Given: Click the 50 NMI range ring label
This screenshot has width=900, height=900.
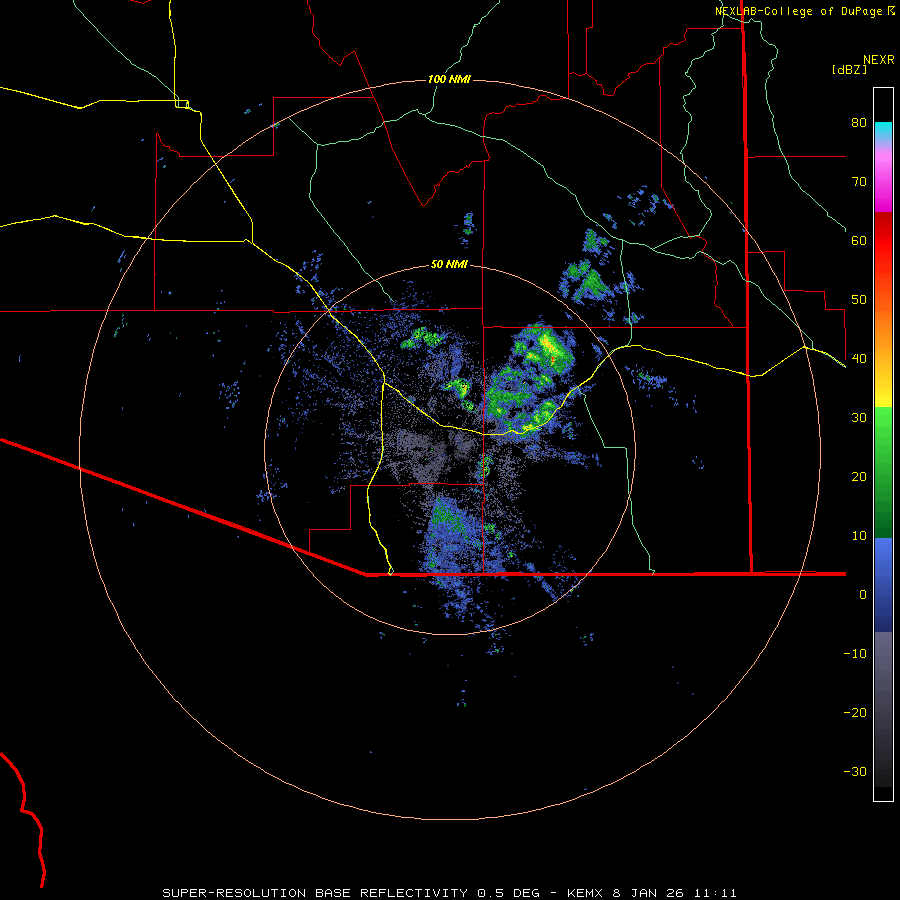Looking at the screenshot, I should pyautogui.click(x=449, y=265).
